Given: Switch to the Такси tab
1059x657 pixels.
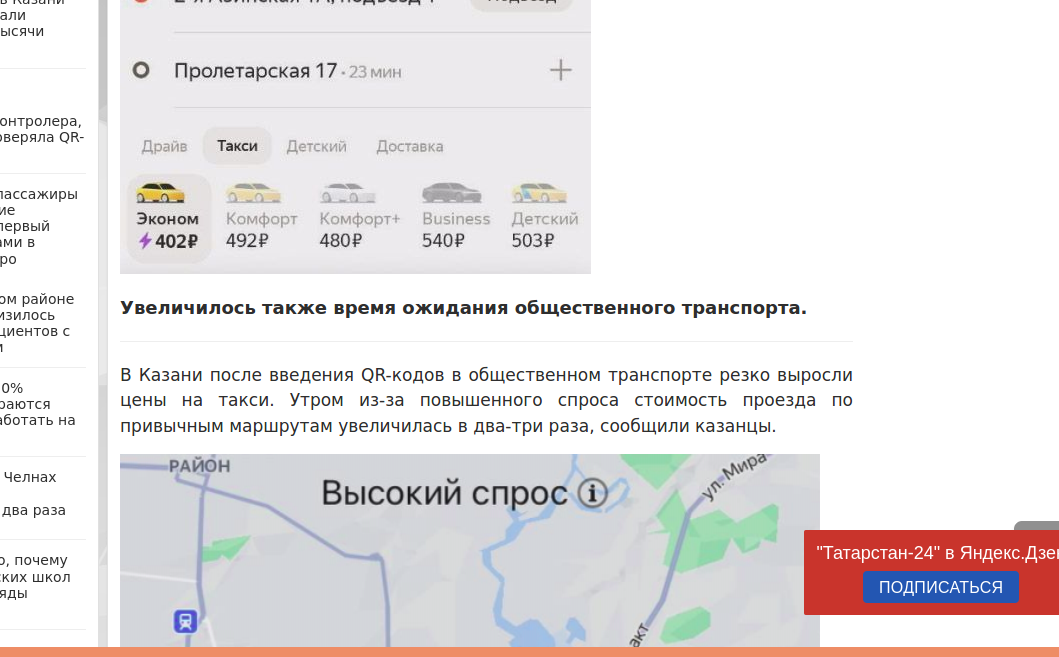Looking at the screenshot, I should tap(236, 146).
